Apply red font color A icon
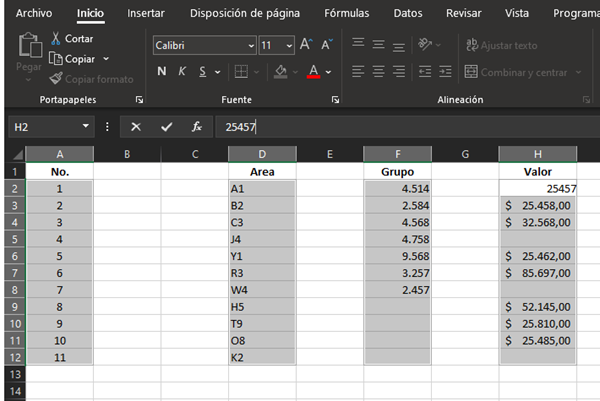 (313, 72)
